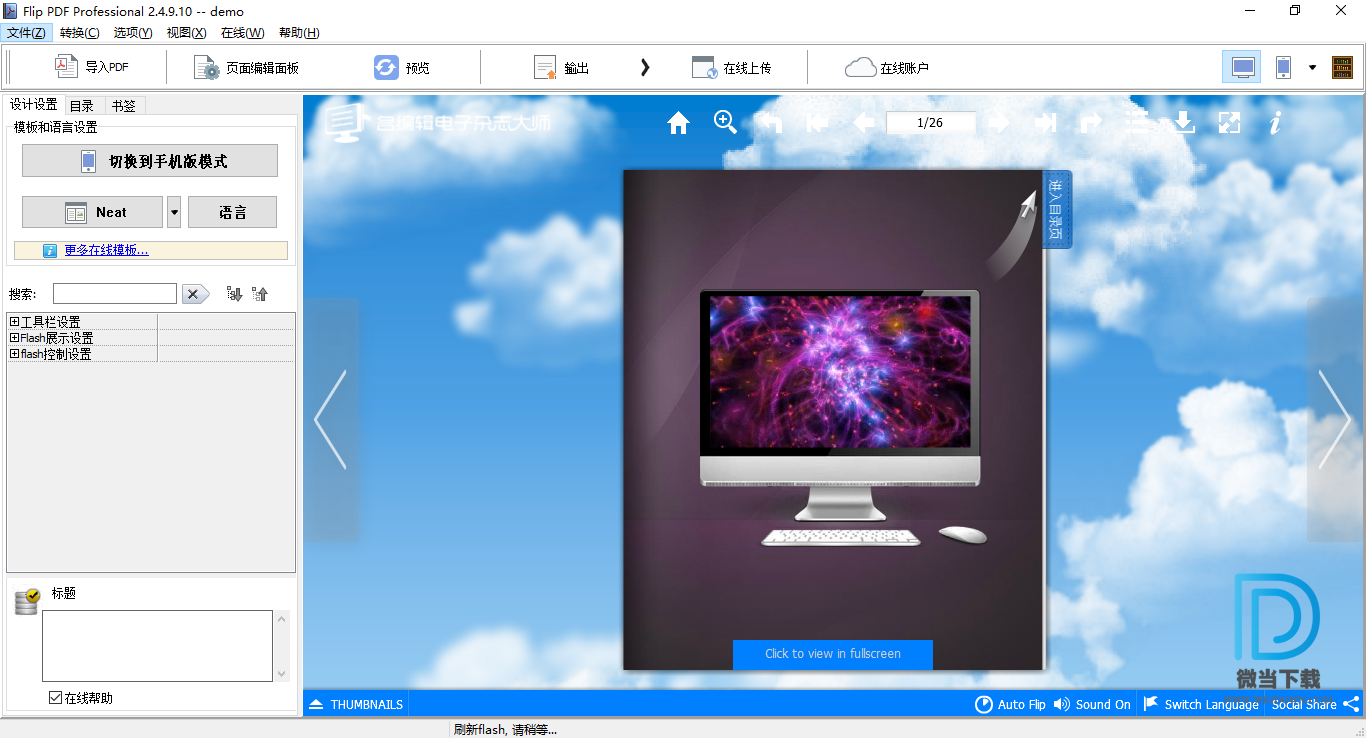Screen dimensions: 1366x738
Task: Expand the THUMBNAILS panel
Action: 356,704
